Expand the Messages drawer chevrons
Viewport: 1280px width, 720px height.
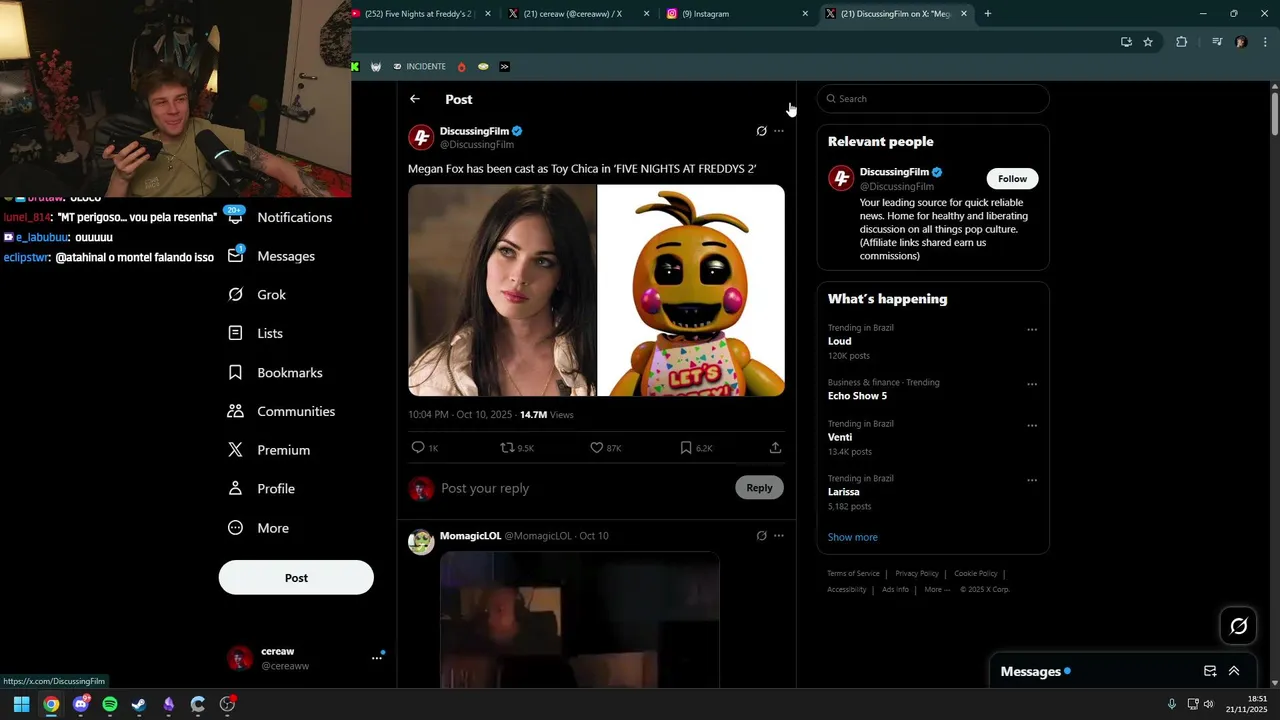coord(1234,671)
